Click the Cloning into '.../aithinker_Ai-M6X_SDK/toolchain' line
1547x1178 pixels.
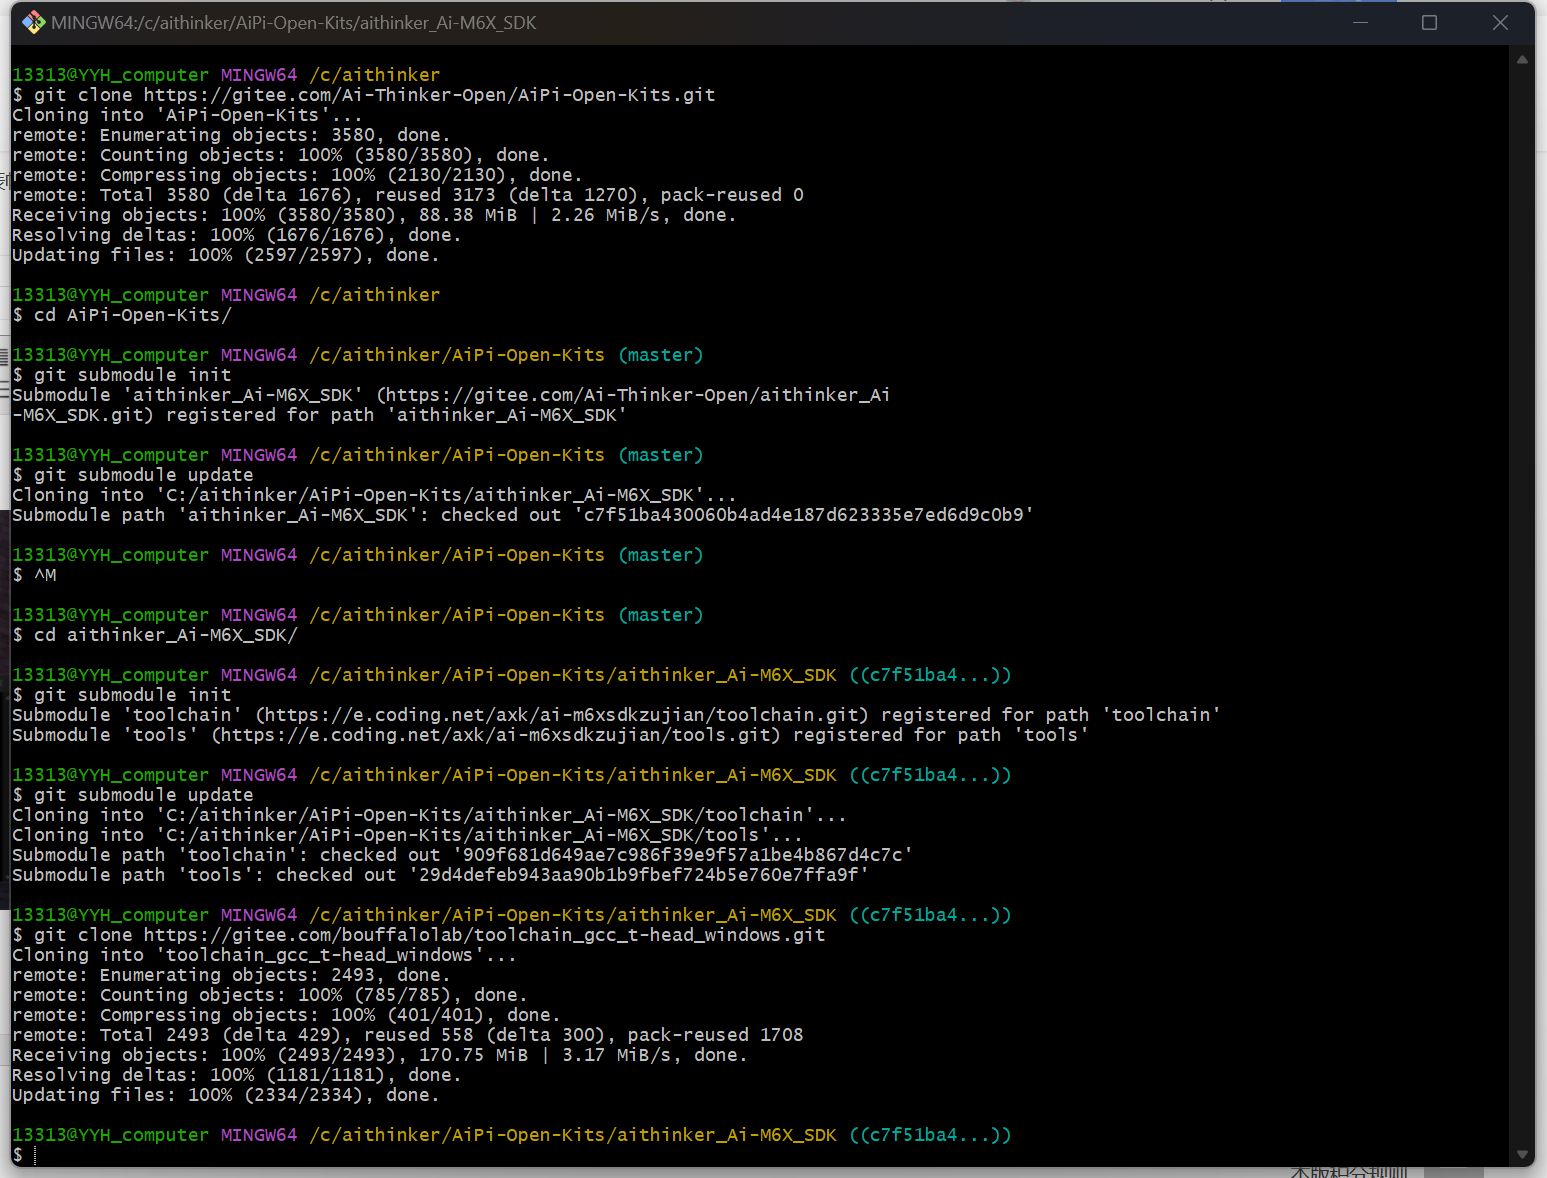pyautogui.click(x=429, y=815)
